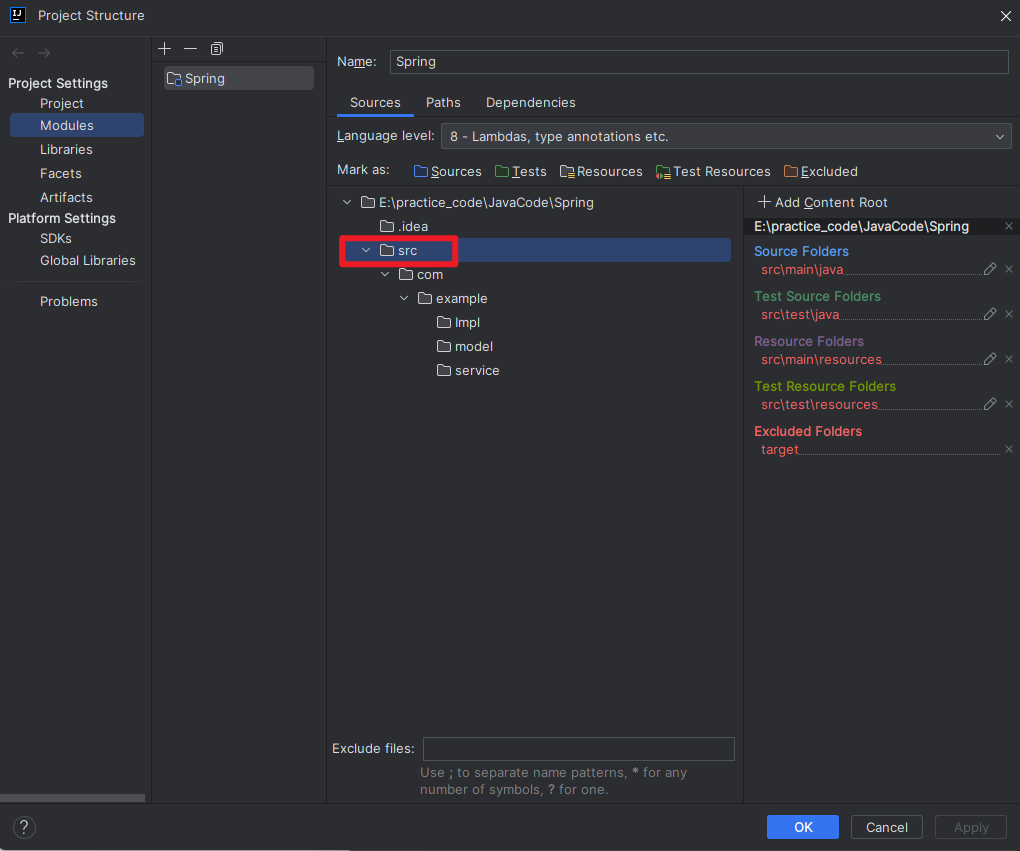
Task: Open Modules settings page
Action: (x=77, y=125)
